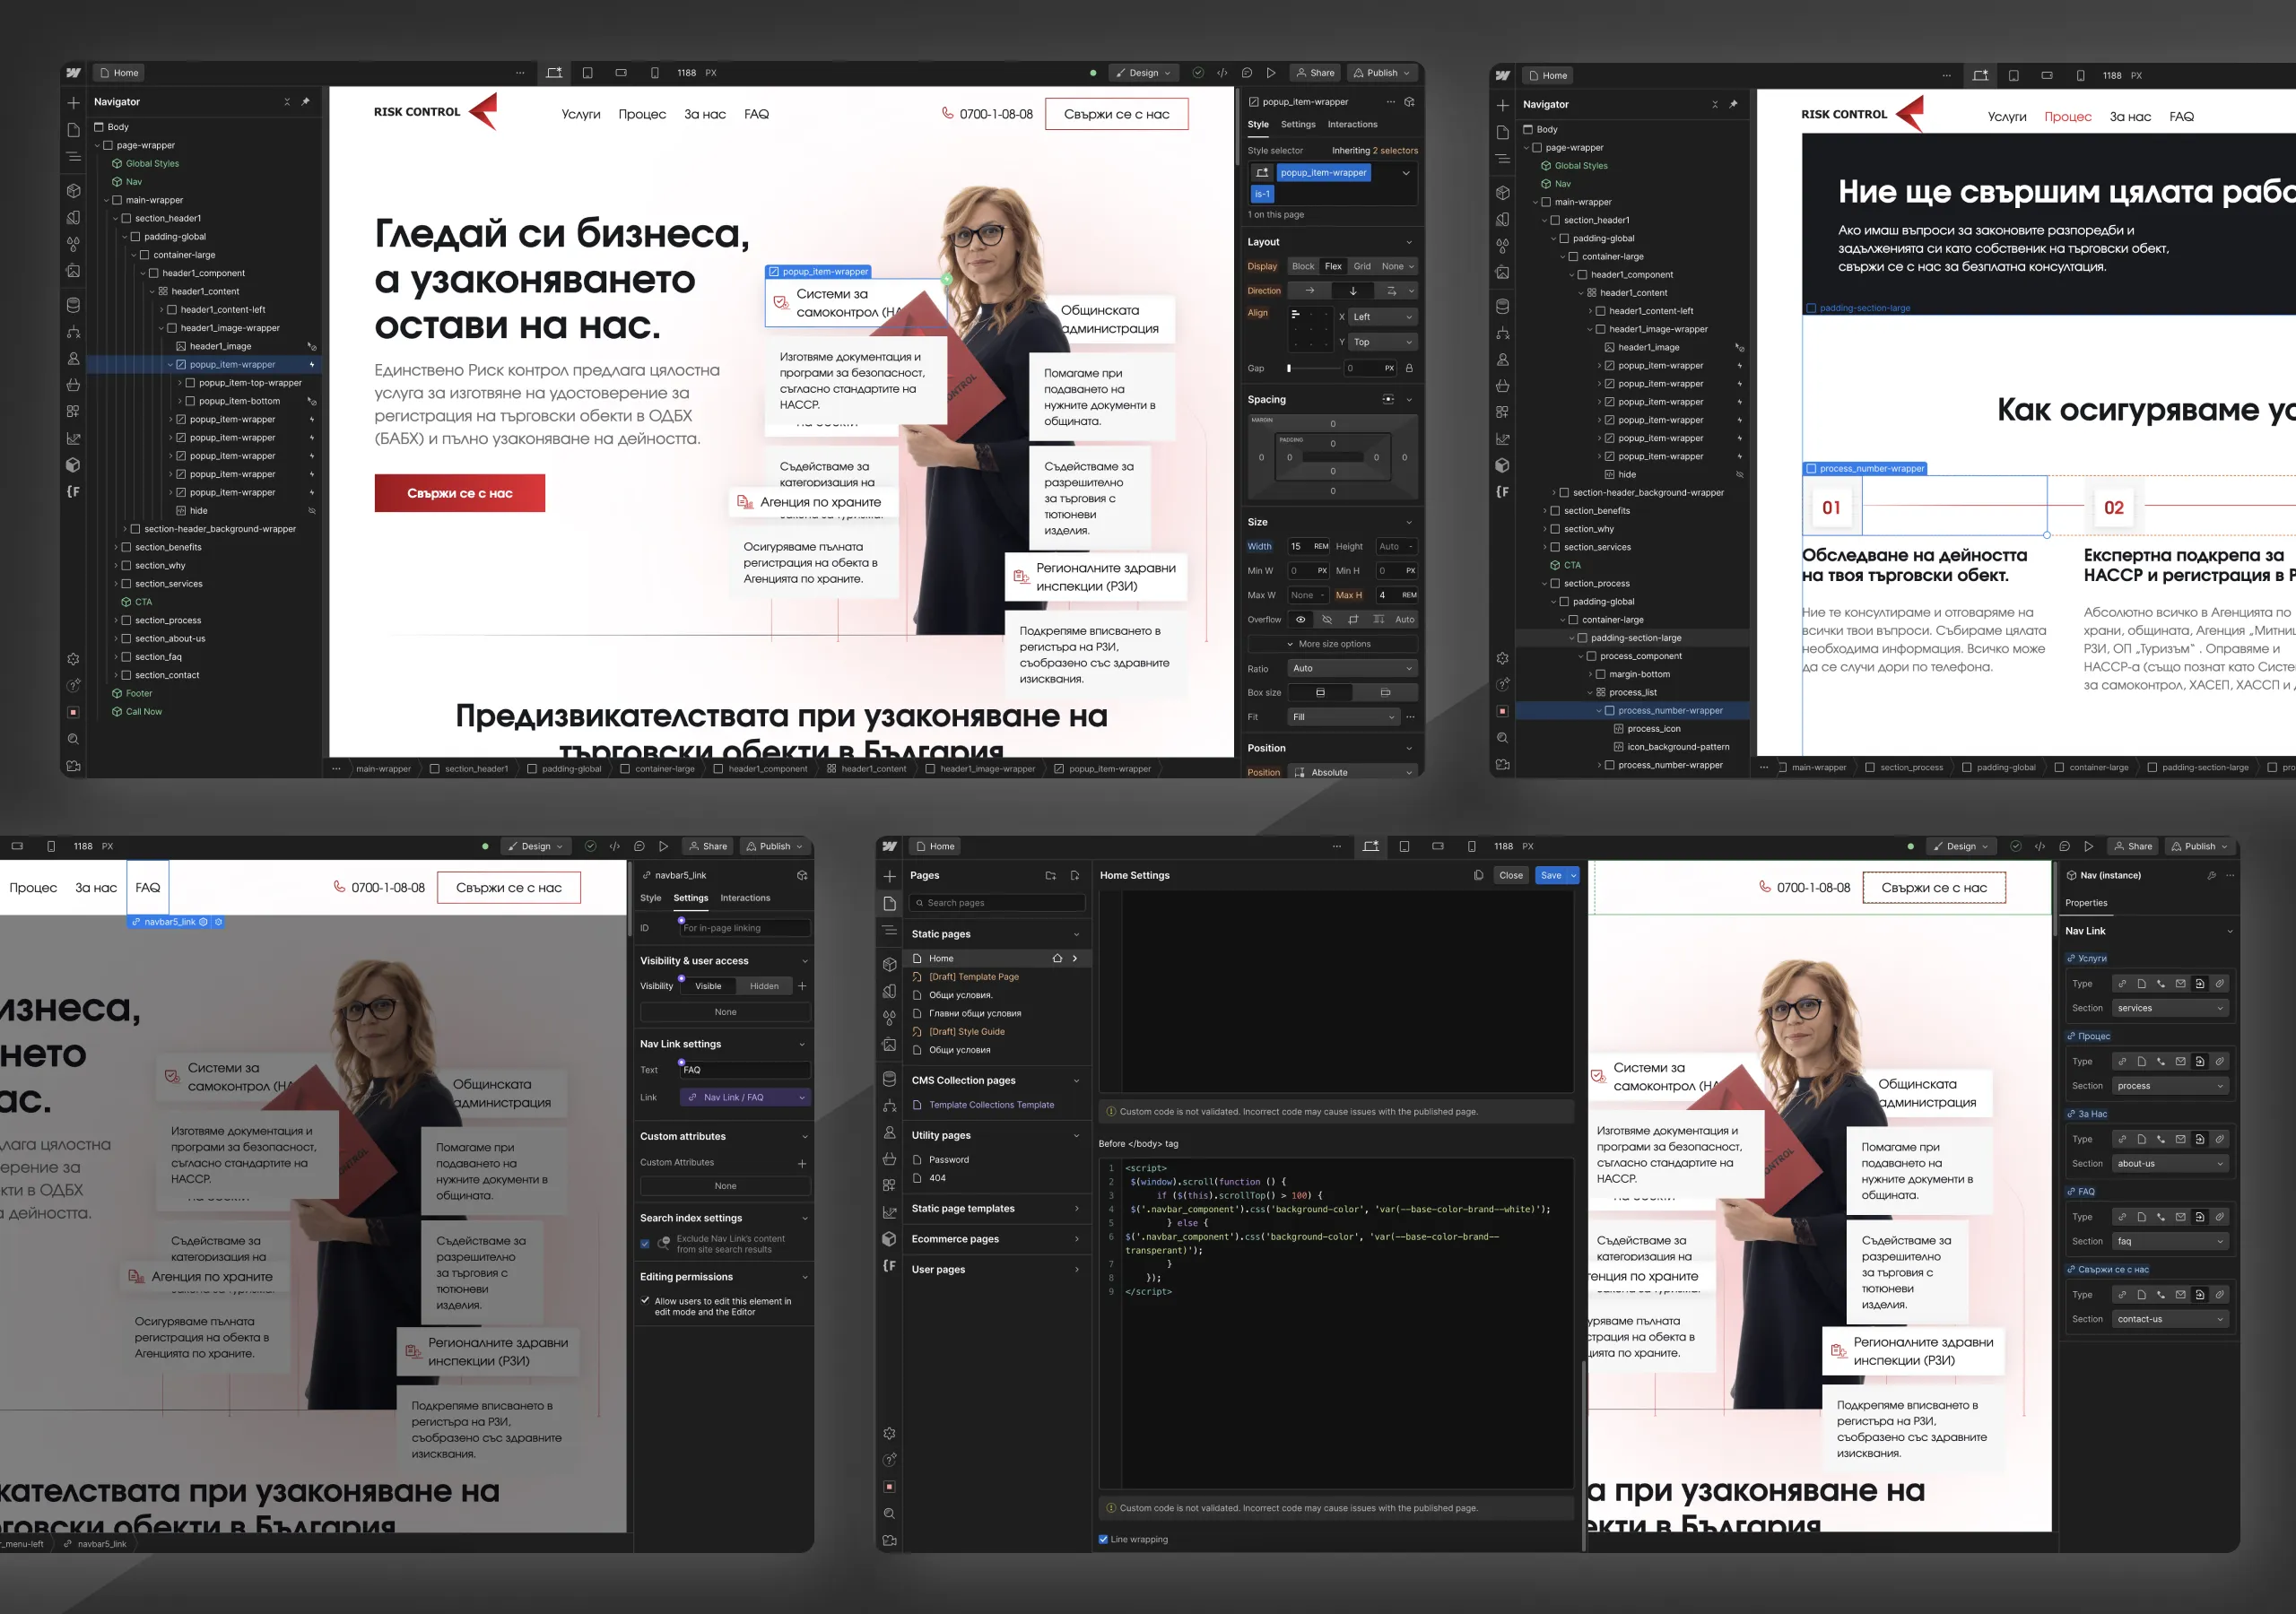Open the CMS Collections panel
Image resolution: width=2296 pixels, height=1614 pixels.
(73, 305)
